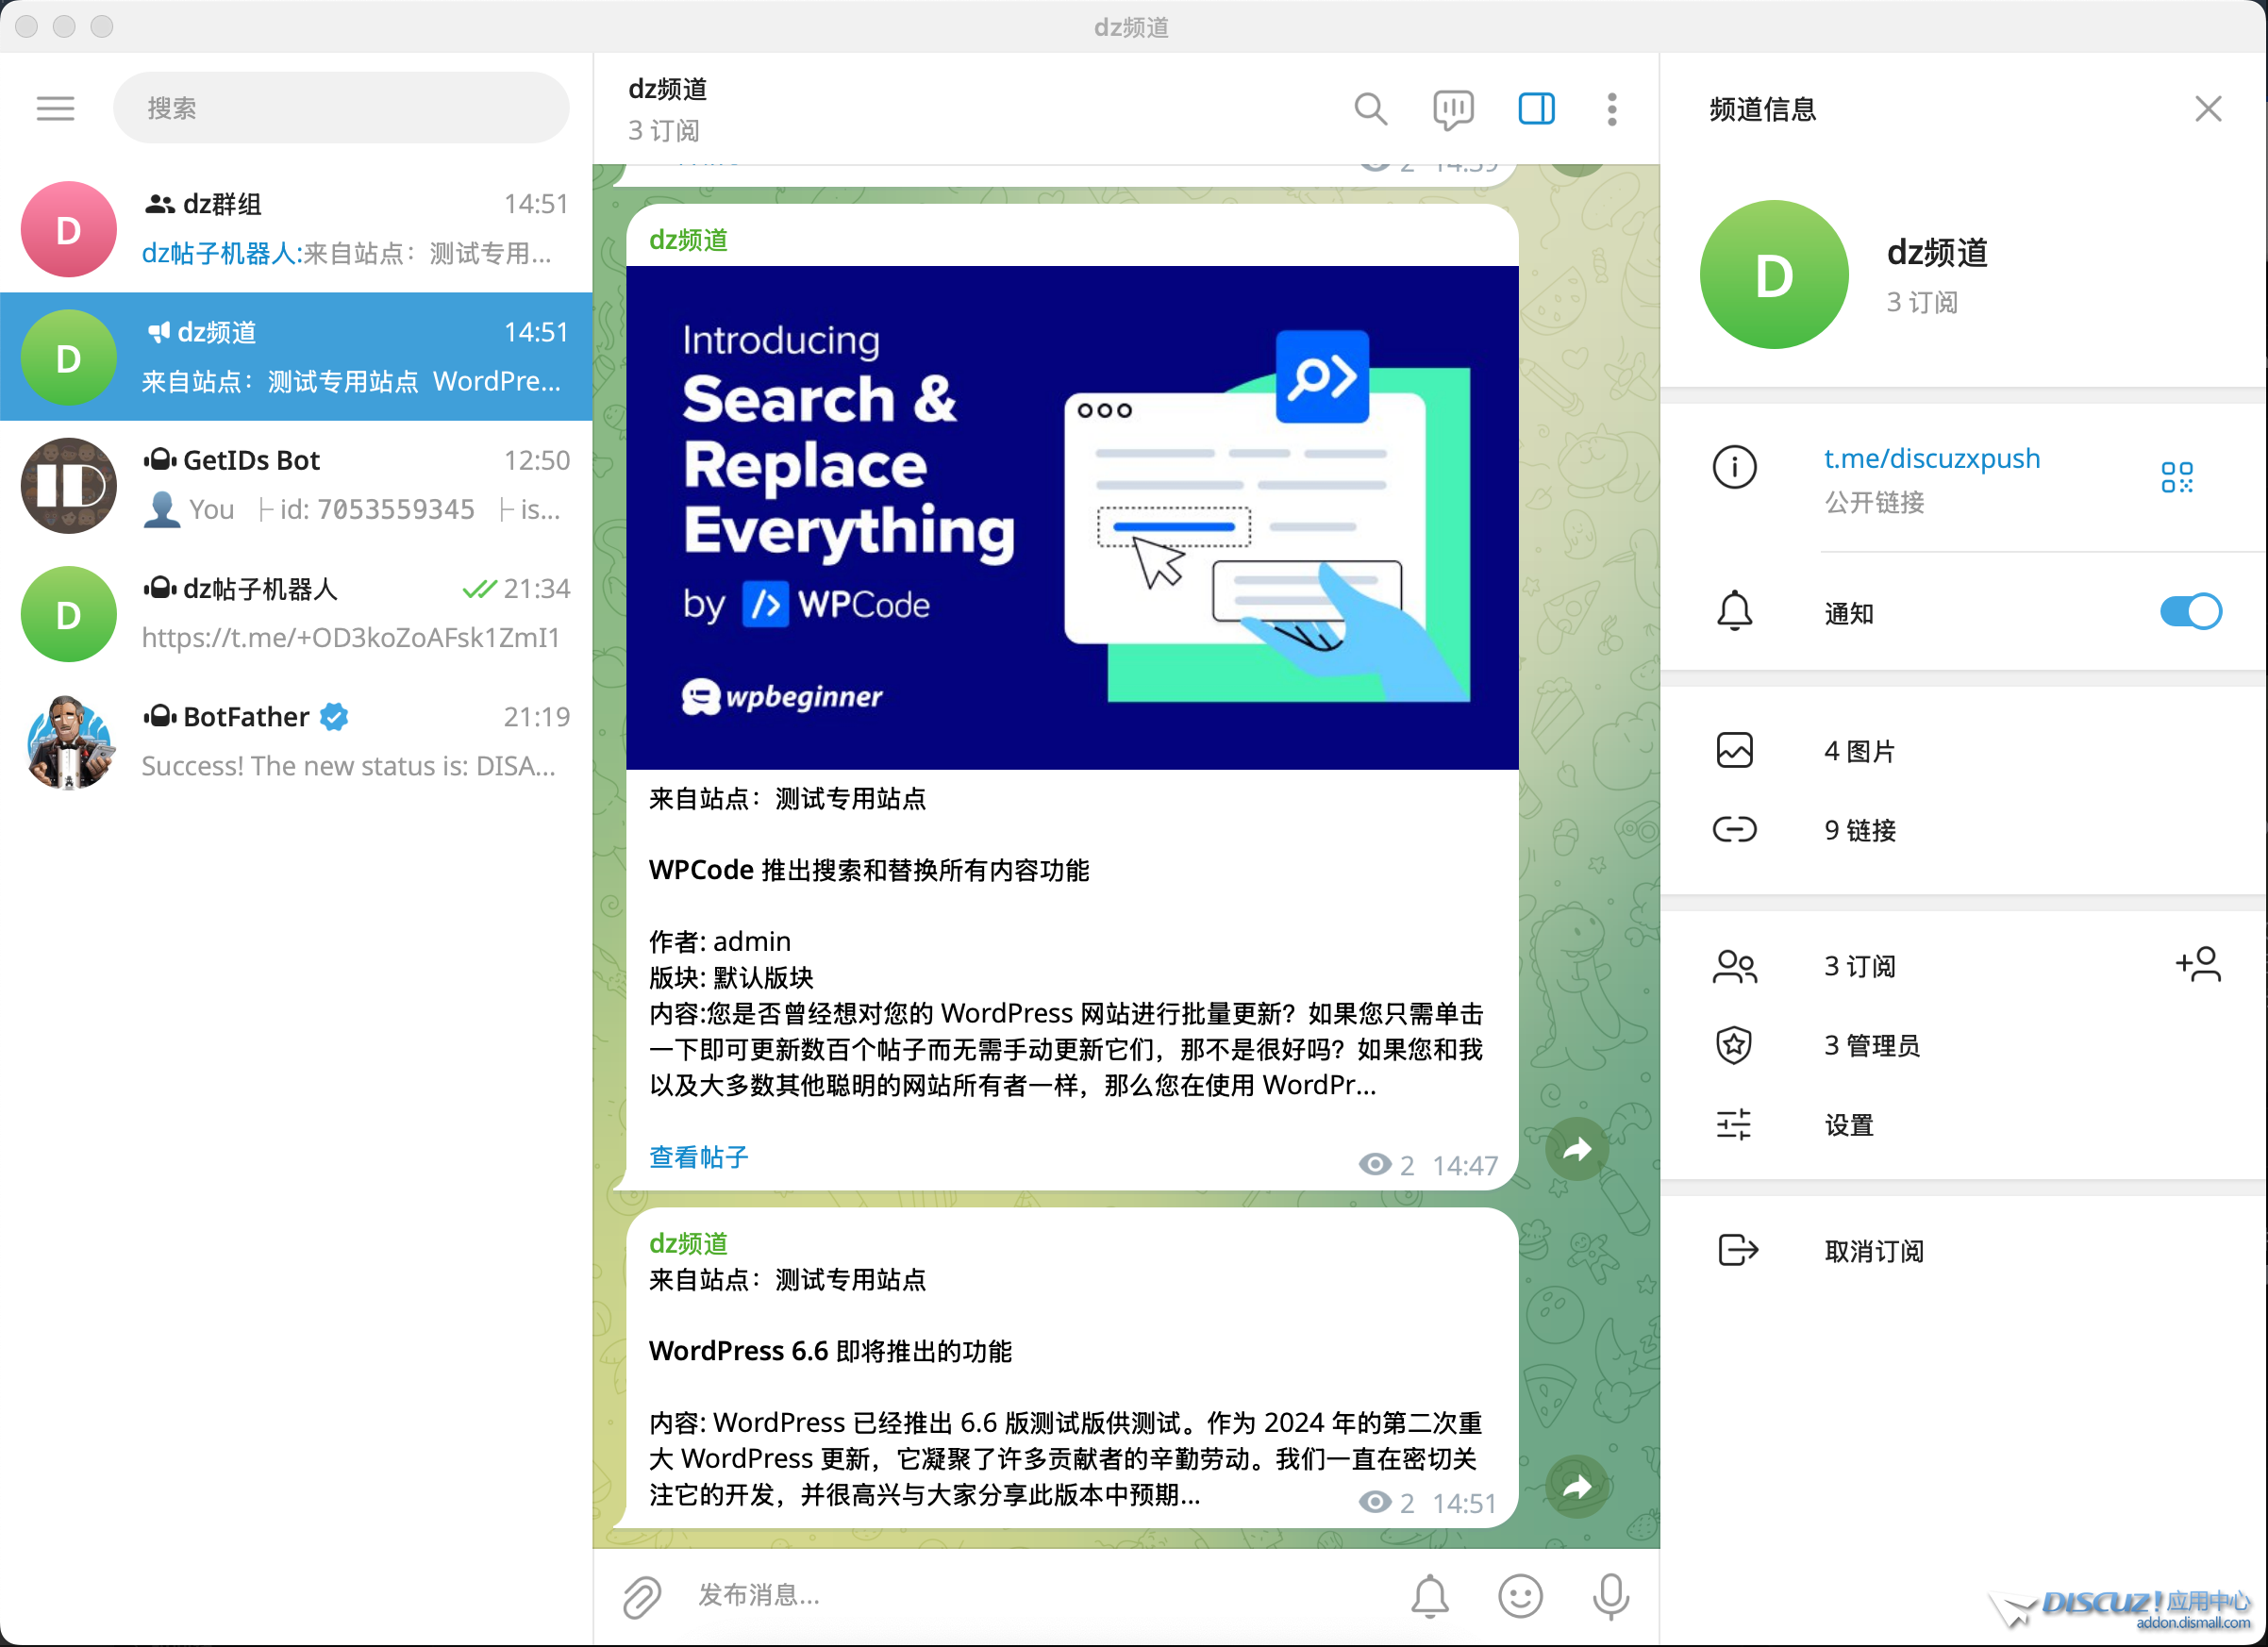Screen dimensions: 2268x1647
Task: Show QR code for channel link
Action: point(2176,477)
